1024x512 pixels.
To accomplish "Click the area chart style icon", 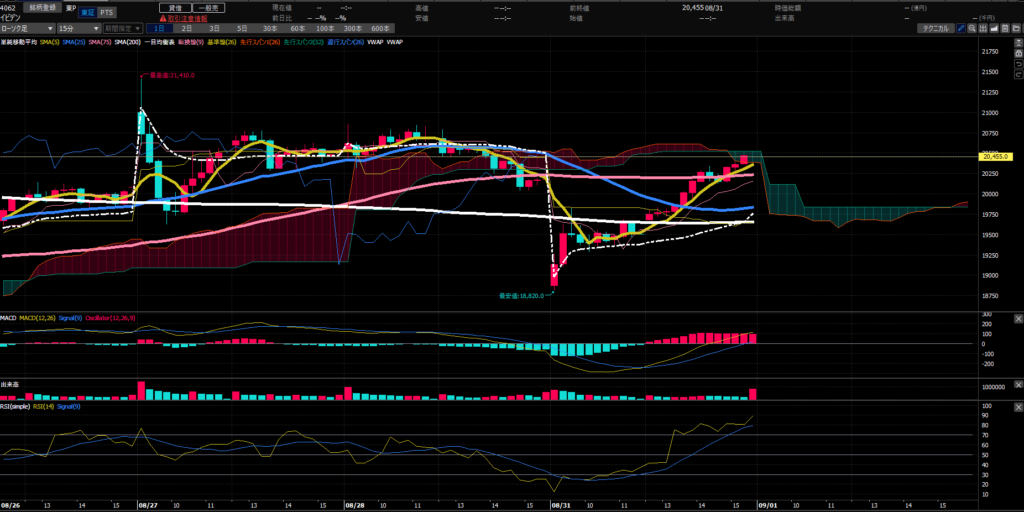I will 994,28.
